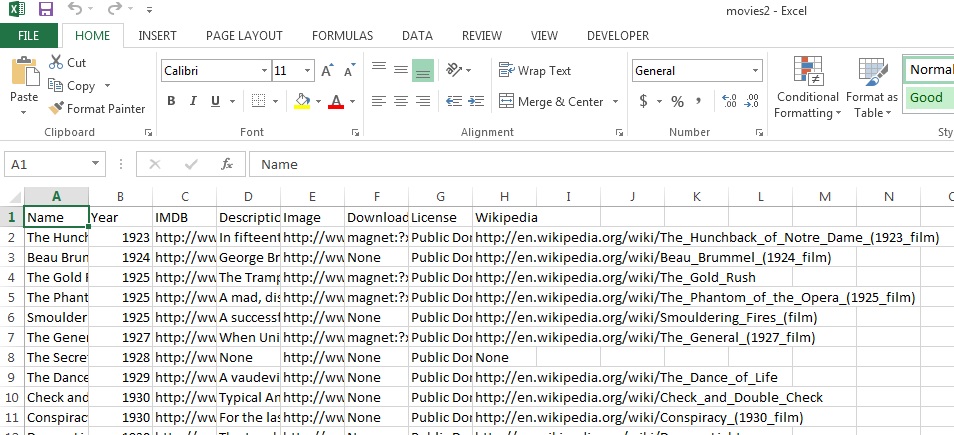Screen dimensions: 954x435
Task: Align text left
Action: click(379, 101)
